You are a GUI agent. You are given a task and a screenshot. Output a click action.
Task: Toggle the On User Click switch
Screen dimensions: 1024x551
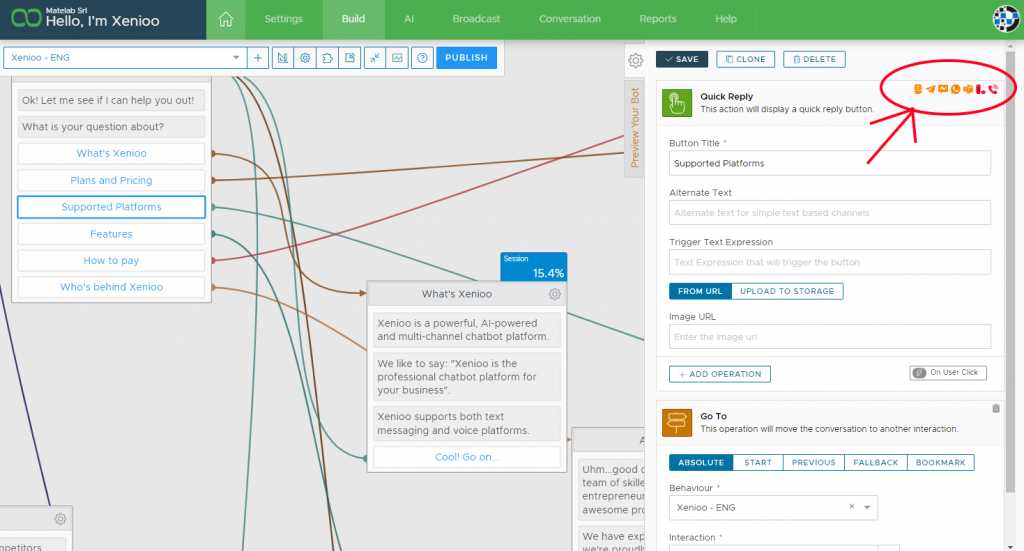pyautogui.click(x=948, y=373)
